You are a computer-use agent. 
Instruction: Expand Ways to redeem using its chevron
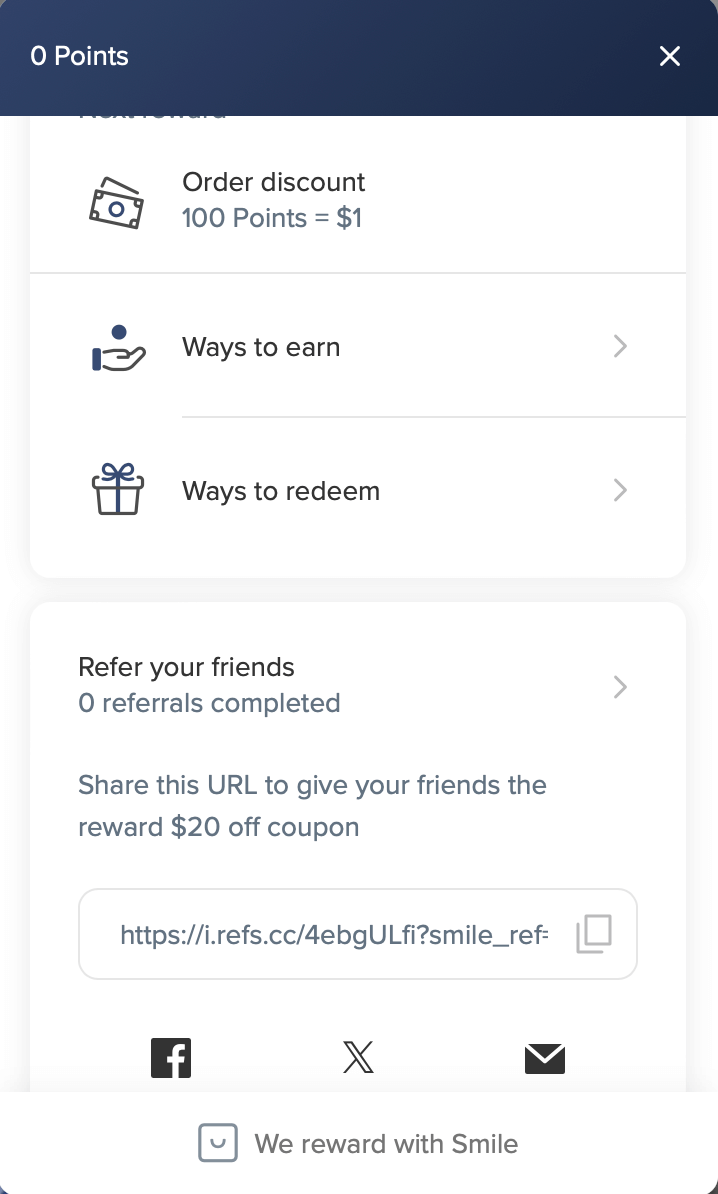point(620,490)
